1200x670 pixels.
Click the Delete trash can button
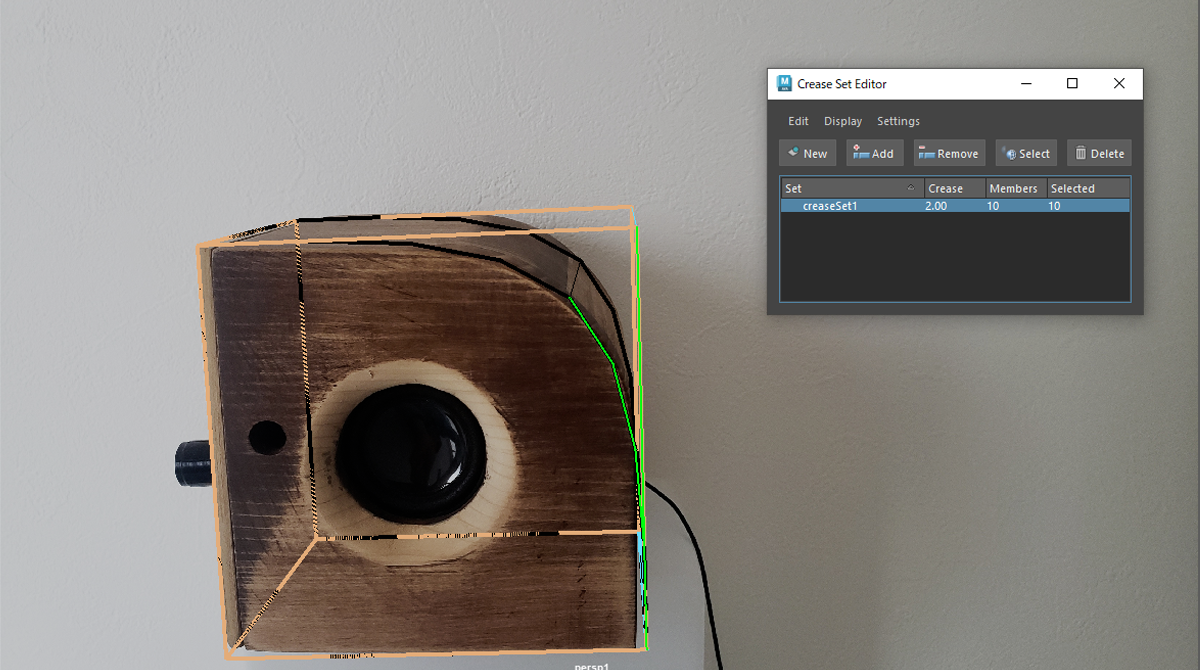click(1099, 153)
